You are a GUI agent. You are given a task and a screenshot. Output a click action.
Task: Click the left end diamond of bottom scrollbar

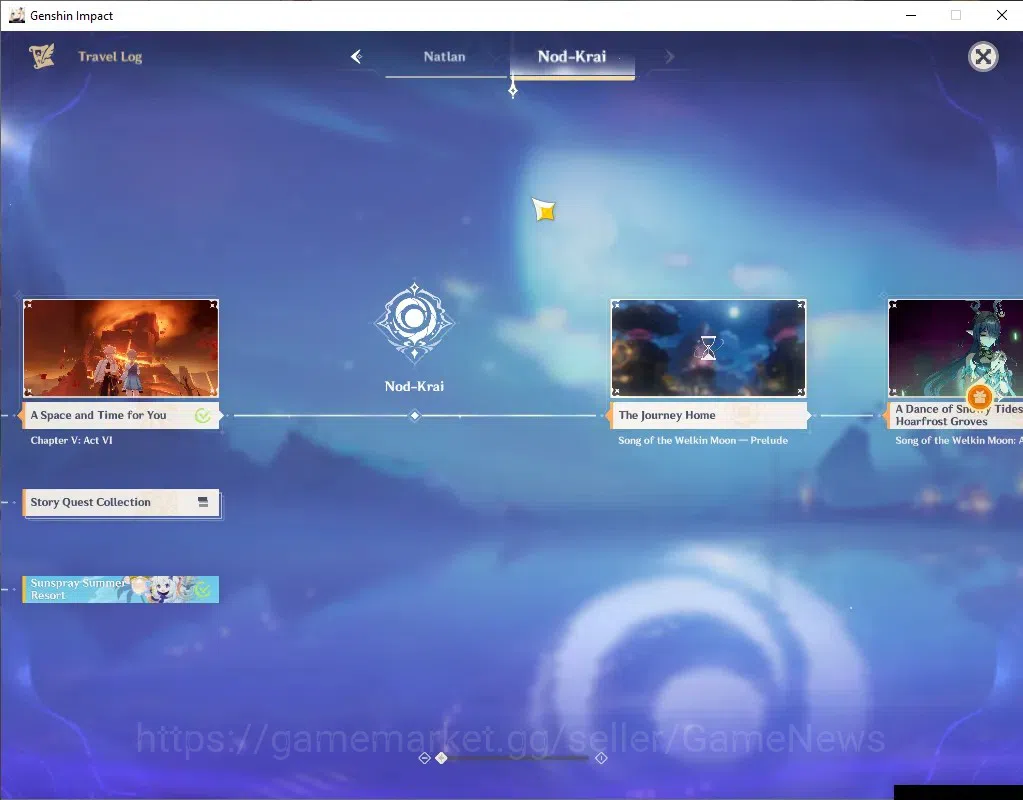424,758
